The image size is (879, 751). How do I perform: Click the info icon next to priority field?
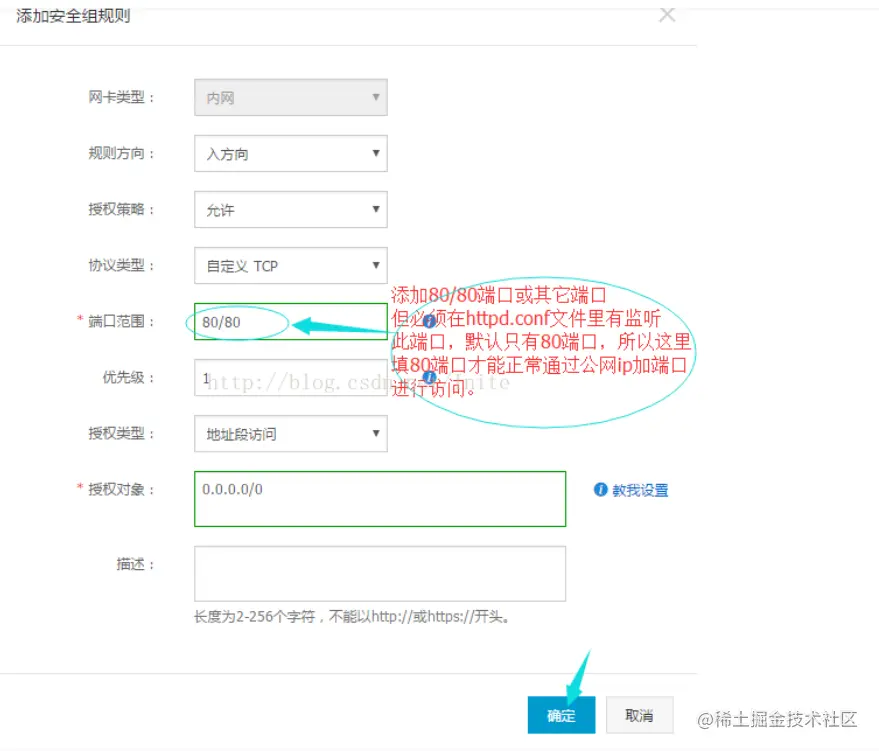pyautogui.click(x=429, y=377)
